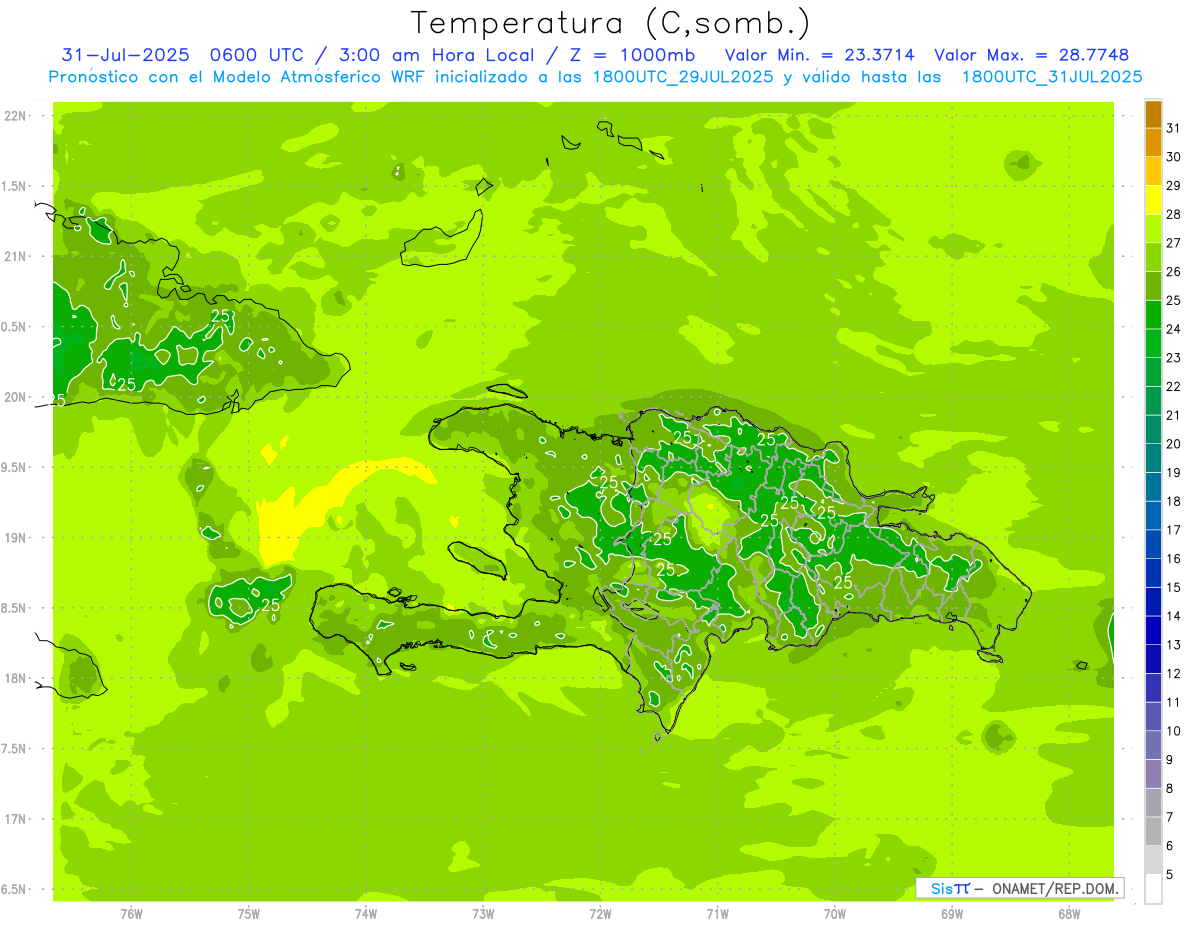Click the title "Temperatura (C,somb.)"
1200x927 pixels.
(610, 22)
